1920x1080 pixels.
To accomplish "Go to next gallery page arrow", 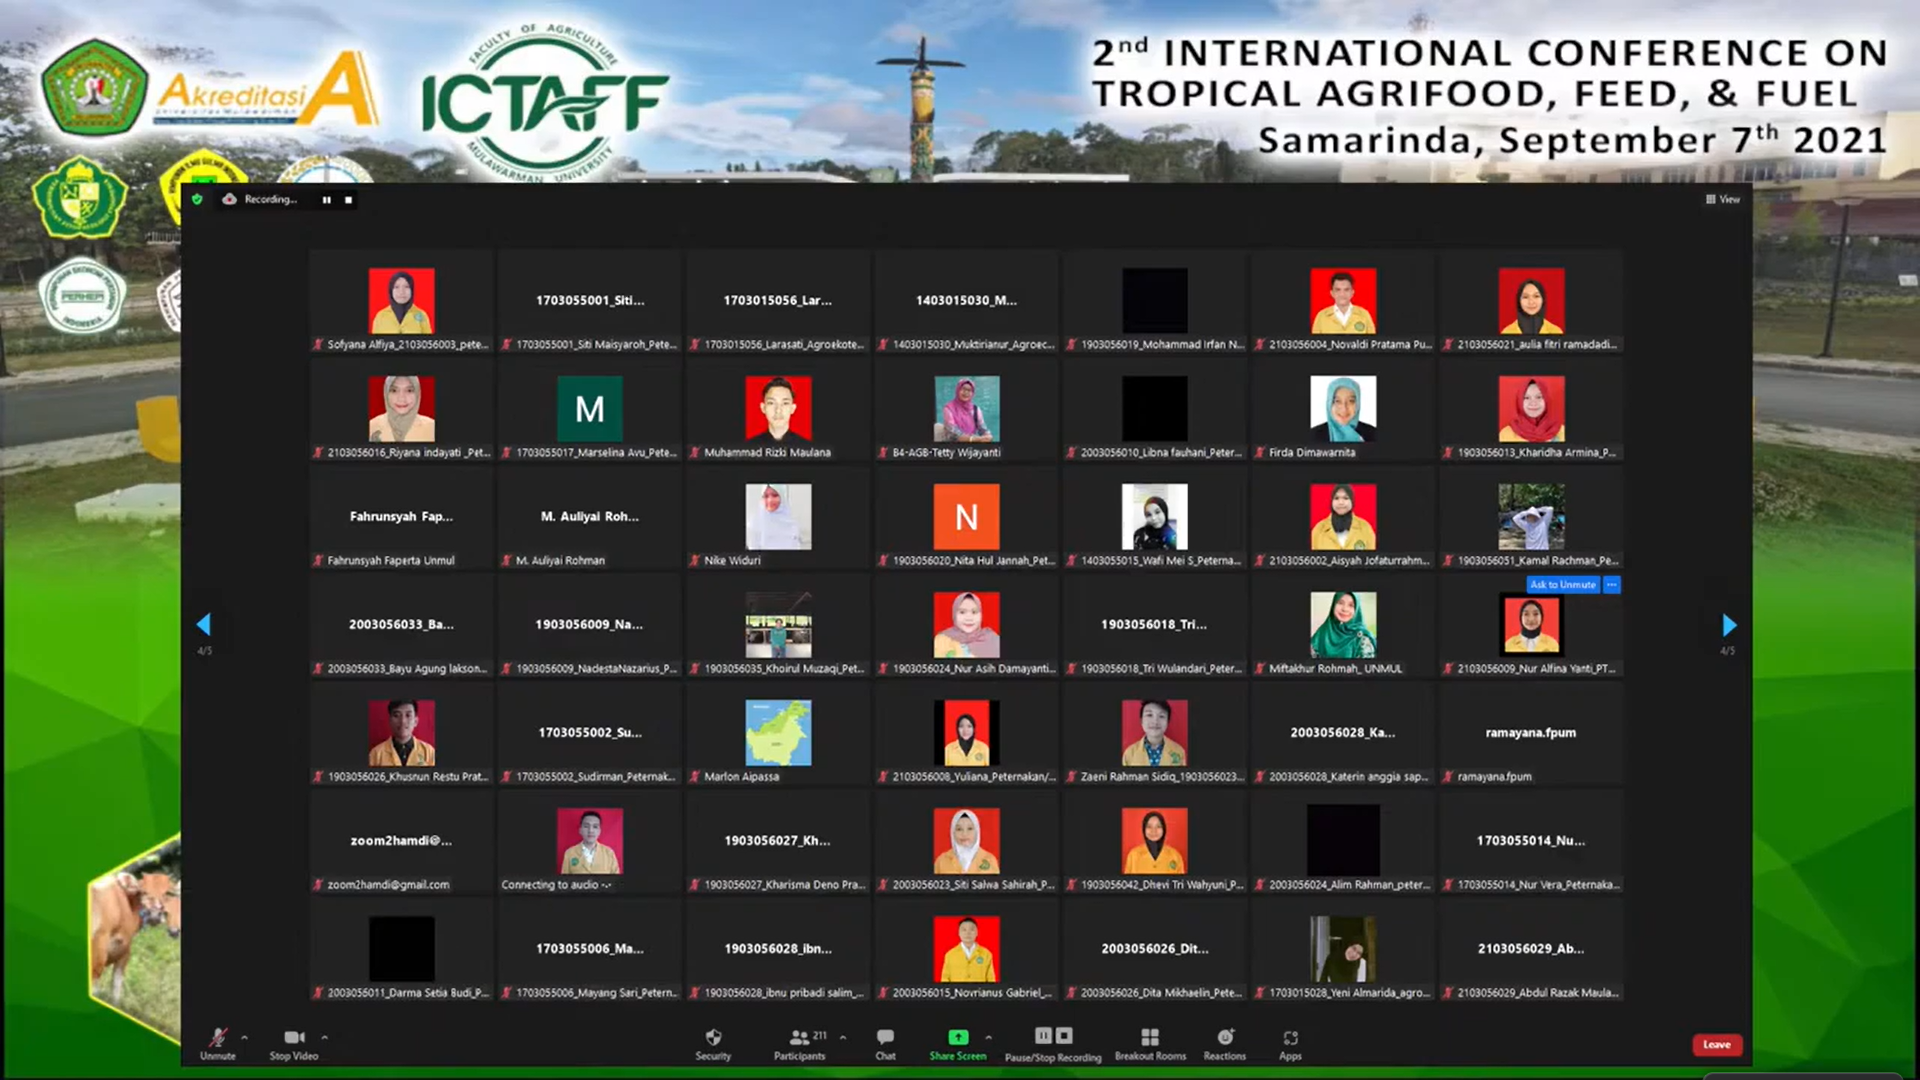I will tap(1729, 625).
